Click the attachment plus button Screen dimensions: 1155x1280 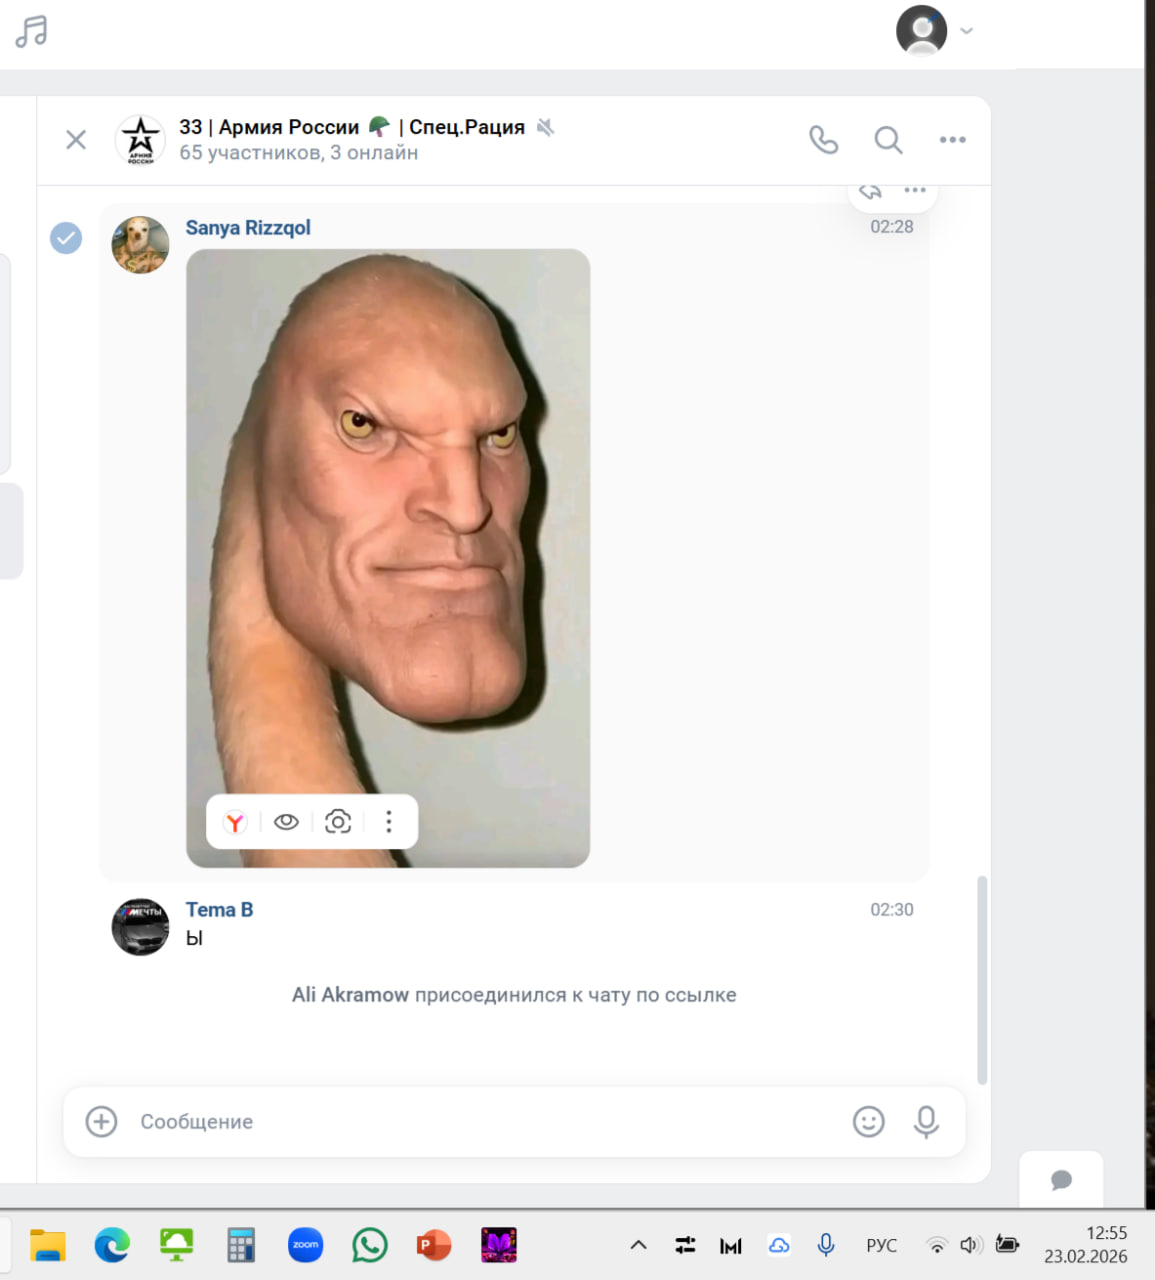tap(101, 1122)
